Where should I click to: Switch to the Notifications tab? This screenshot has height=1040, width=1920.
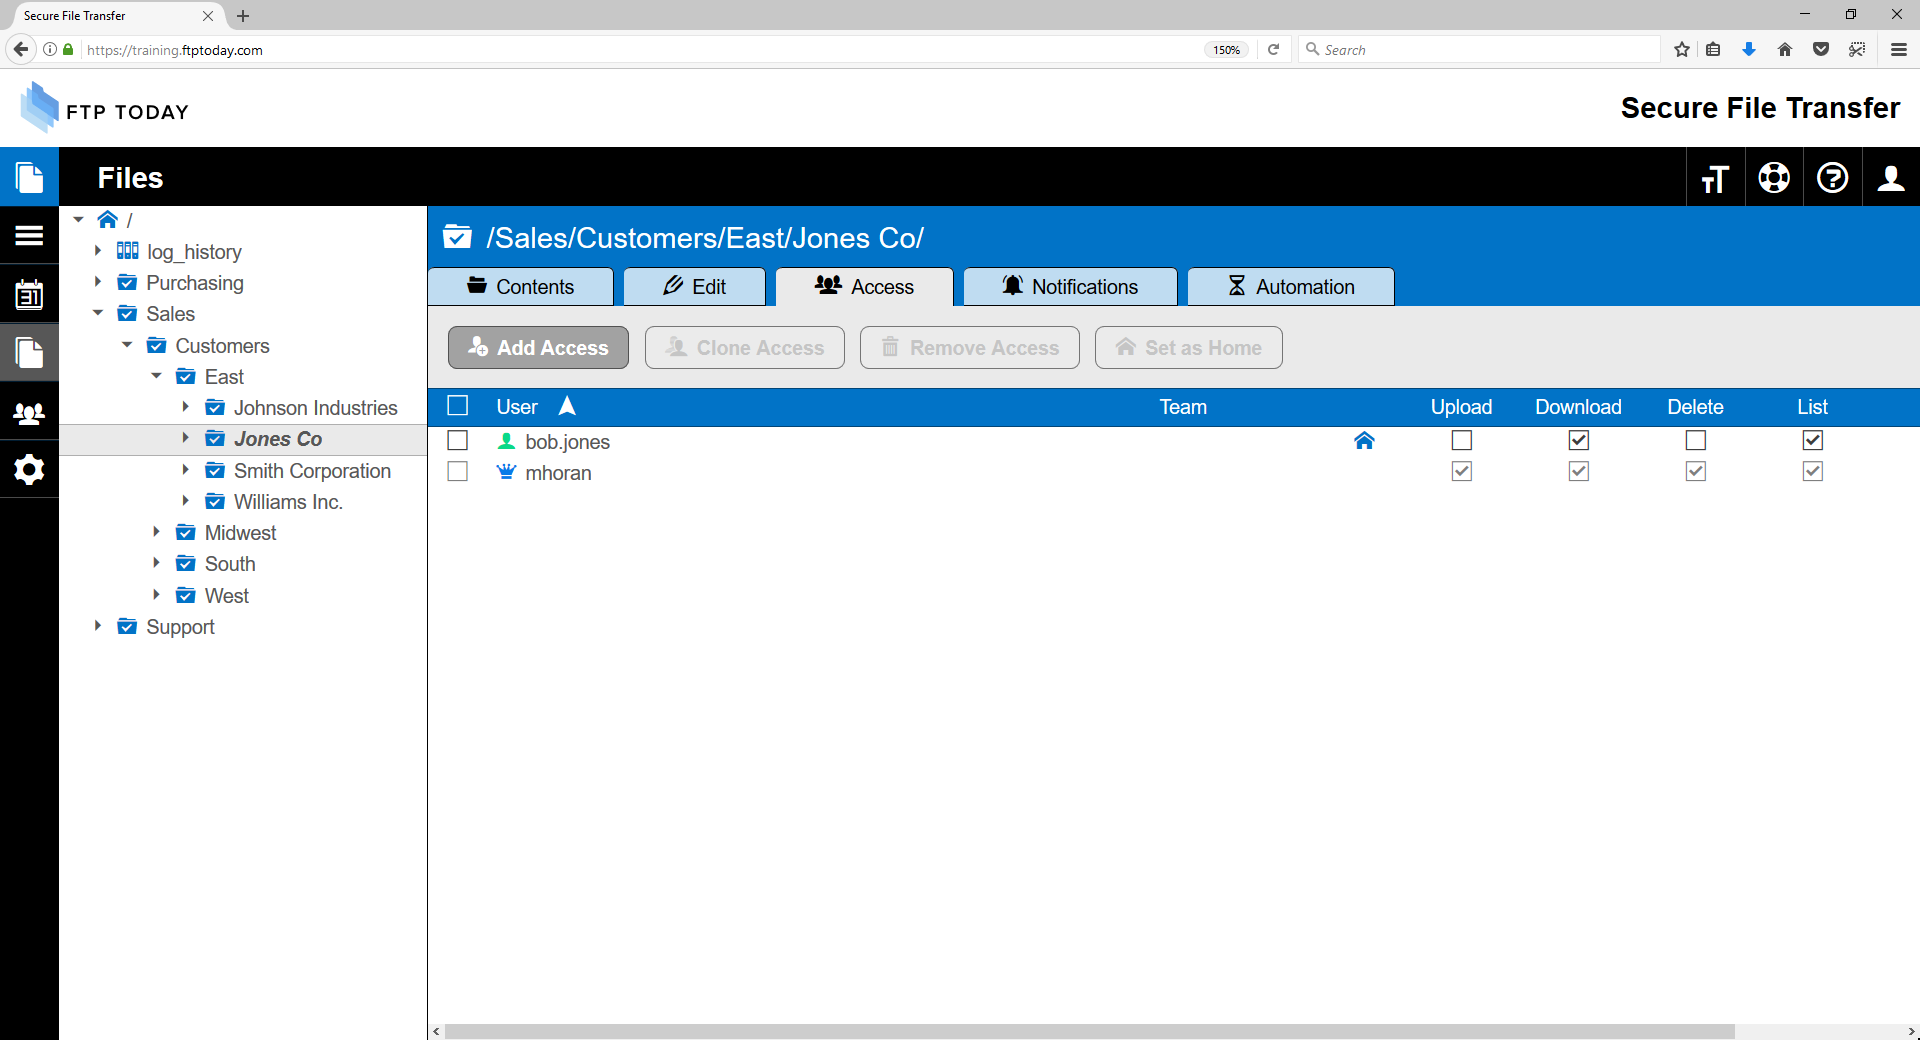[x=1070, y=287]
